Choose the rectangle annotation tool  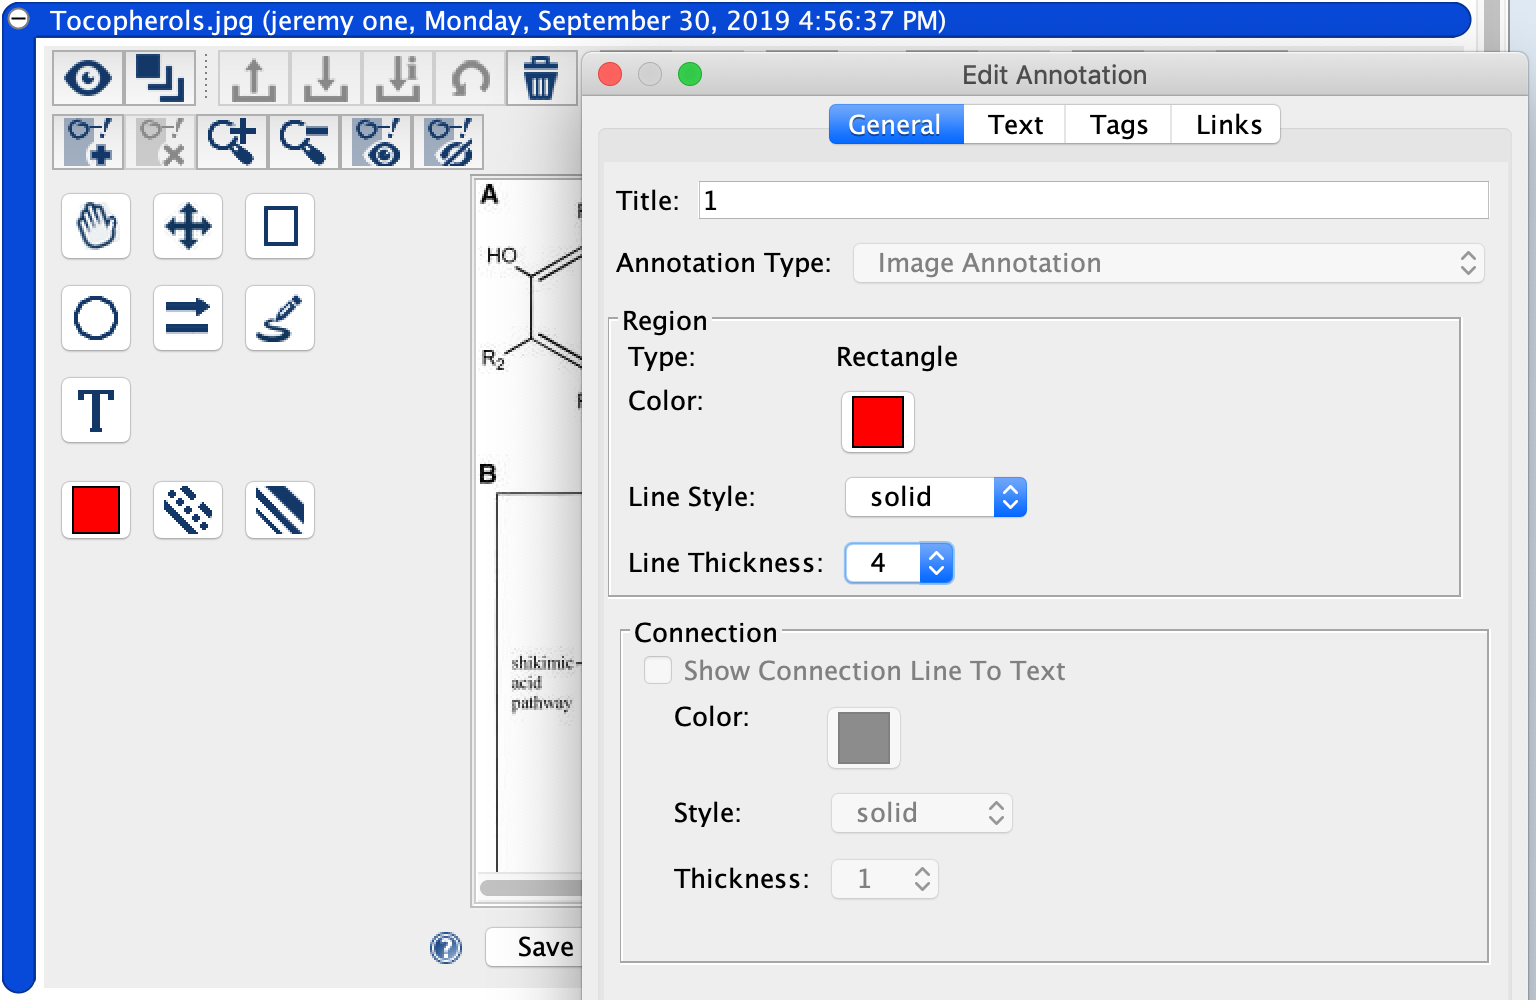[279, 226]
